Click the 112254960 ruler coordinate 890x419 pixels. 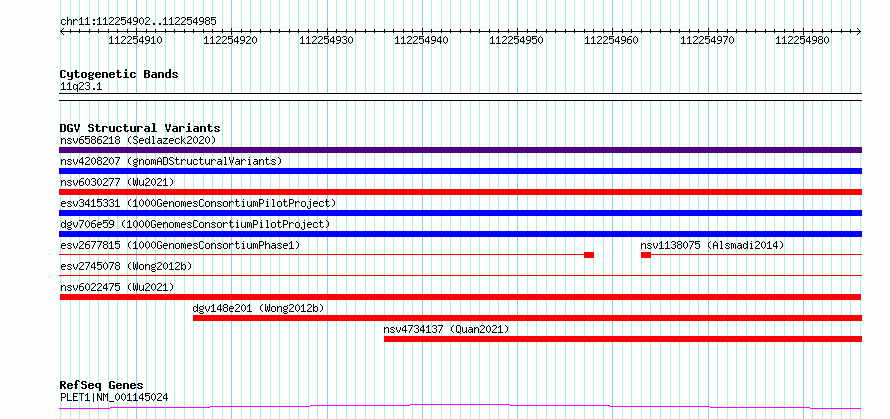pyautogui.click(x=612, y=40)
